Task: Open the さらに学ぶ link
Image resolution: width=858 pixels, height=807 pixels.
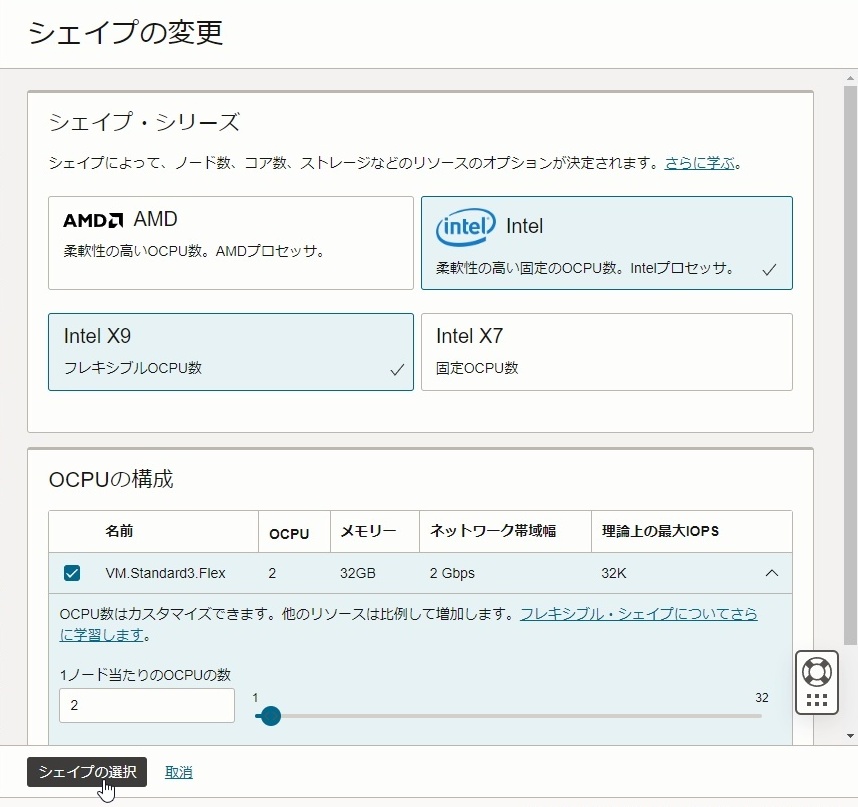Action: (x=699, y=161)
